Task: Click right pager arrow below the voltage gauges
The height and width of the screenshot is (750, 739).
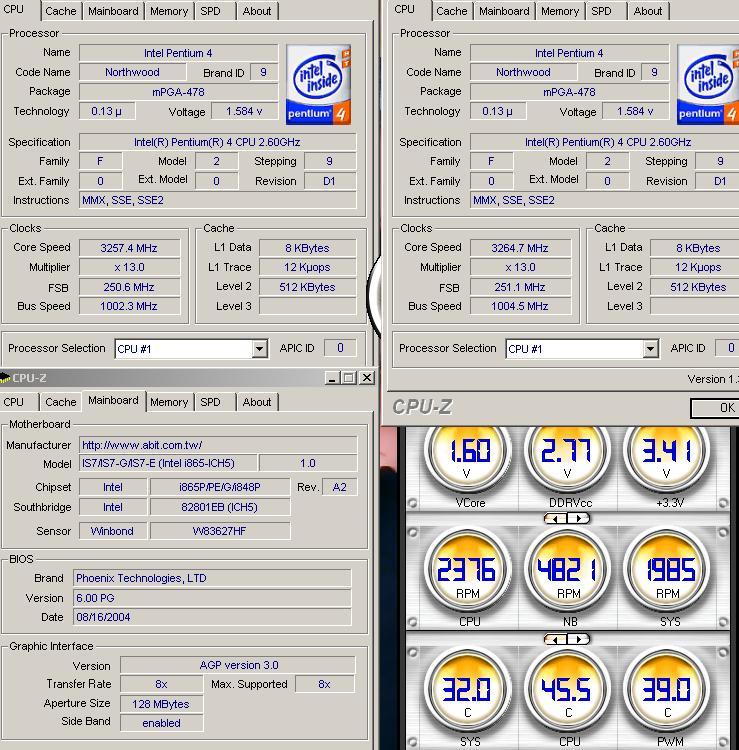Action: (578, 518)
